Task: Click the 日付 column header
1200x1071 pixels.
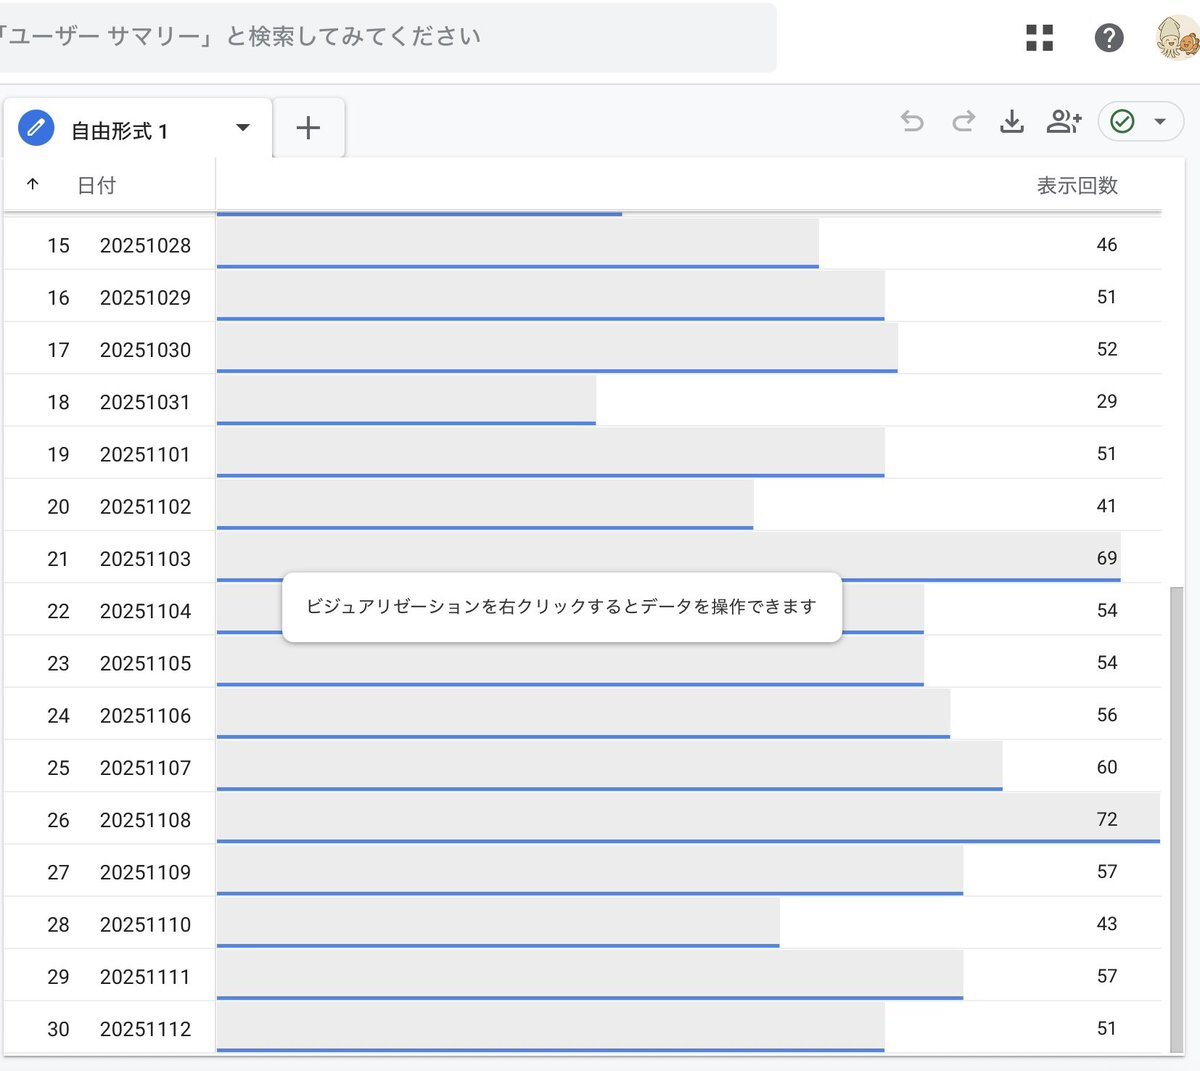Action: (97, 186)
